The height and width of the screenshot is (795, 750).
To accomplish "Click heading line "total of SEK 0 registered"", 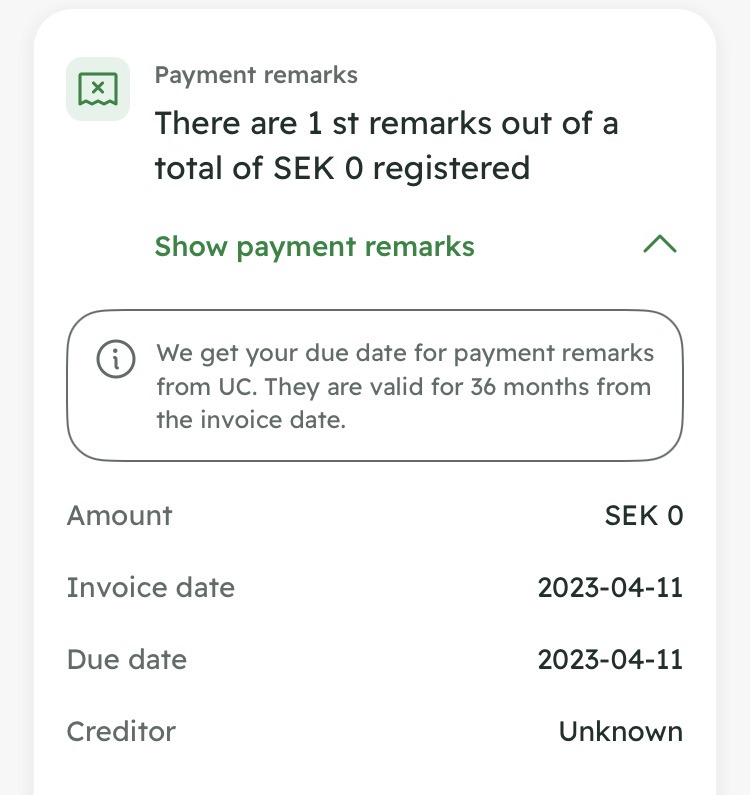I will click(341, 168).
